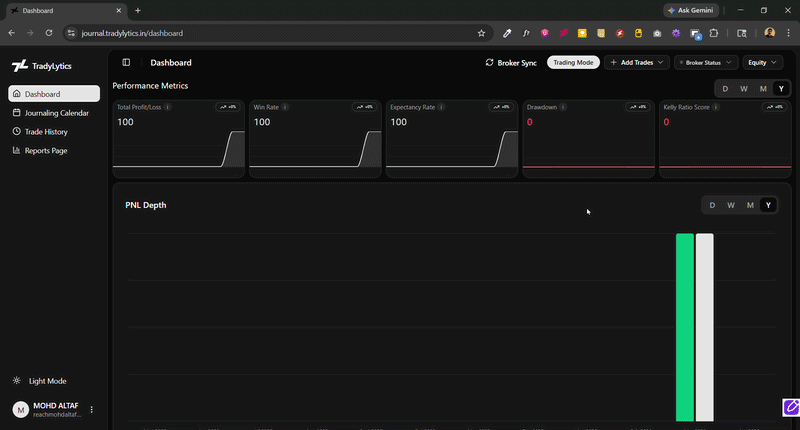The height and width of the screenshot is (430, 800).
Task: Click the Ask Gemini button
Action: 690,10
